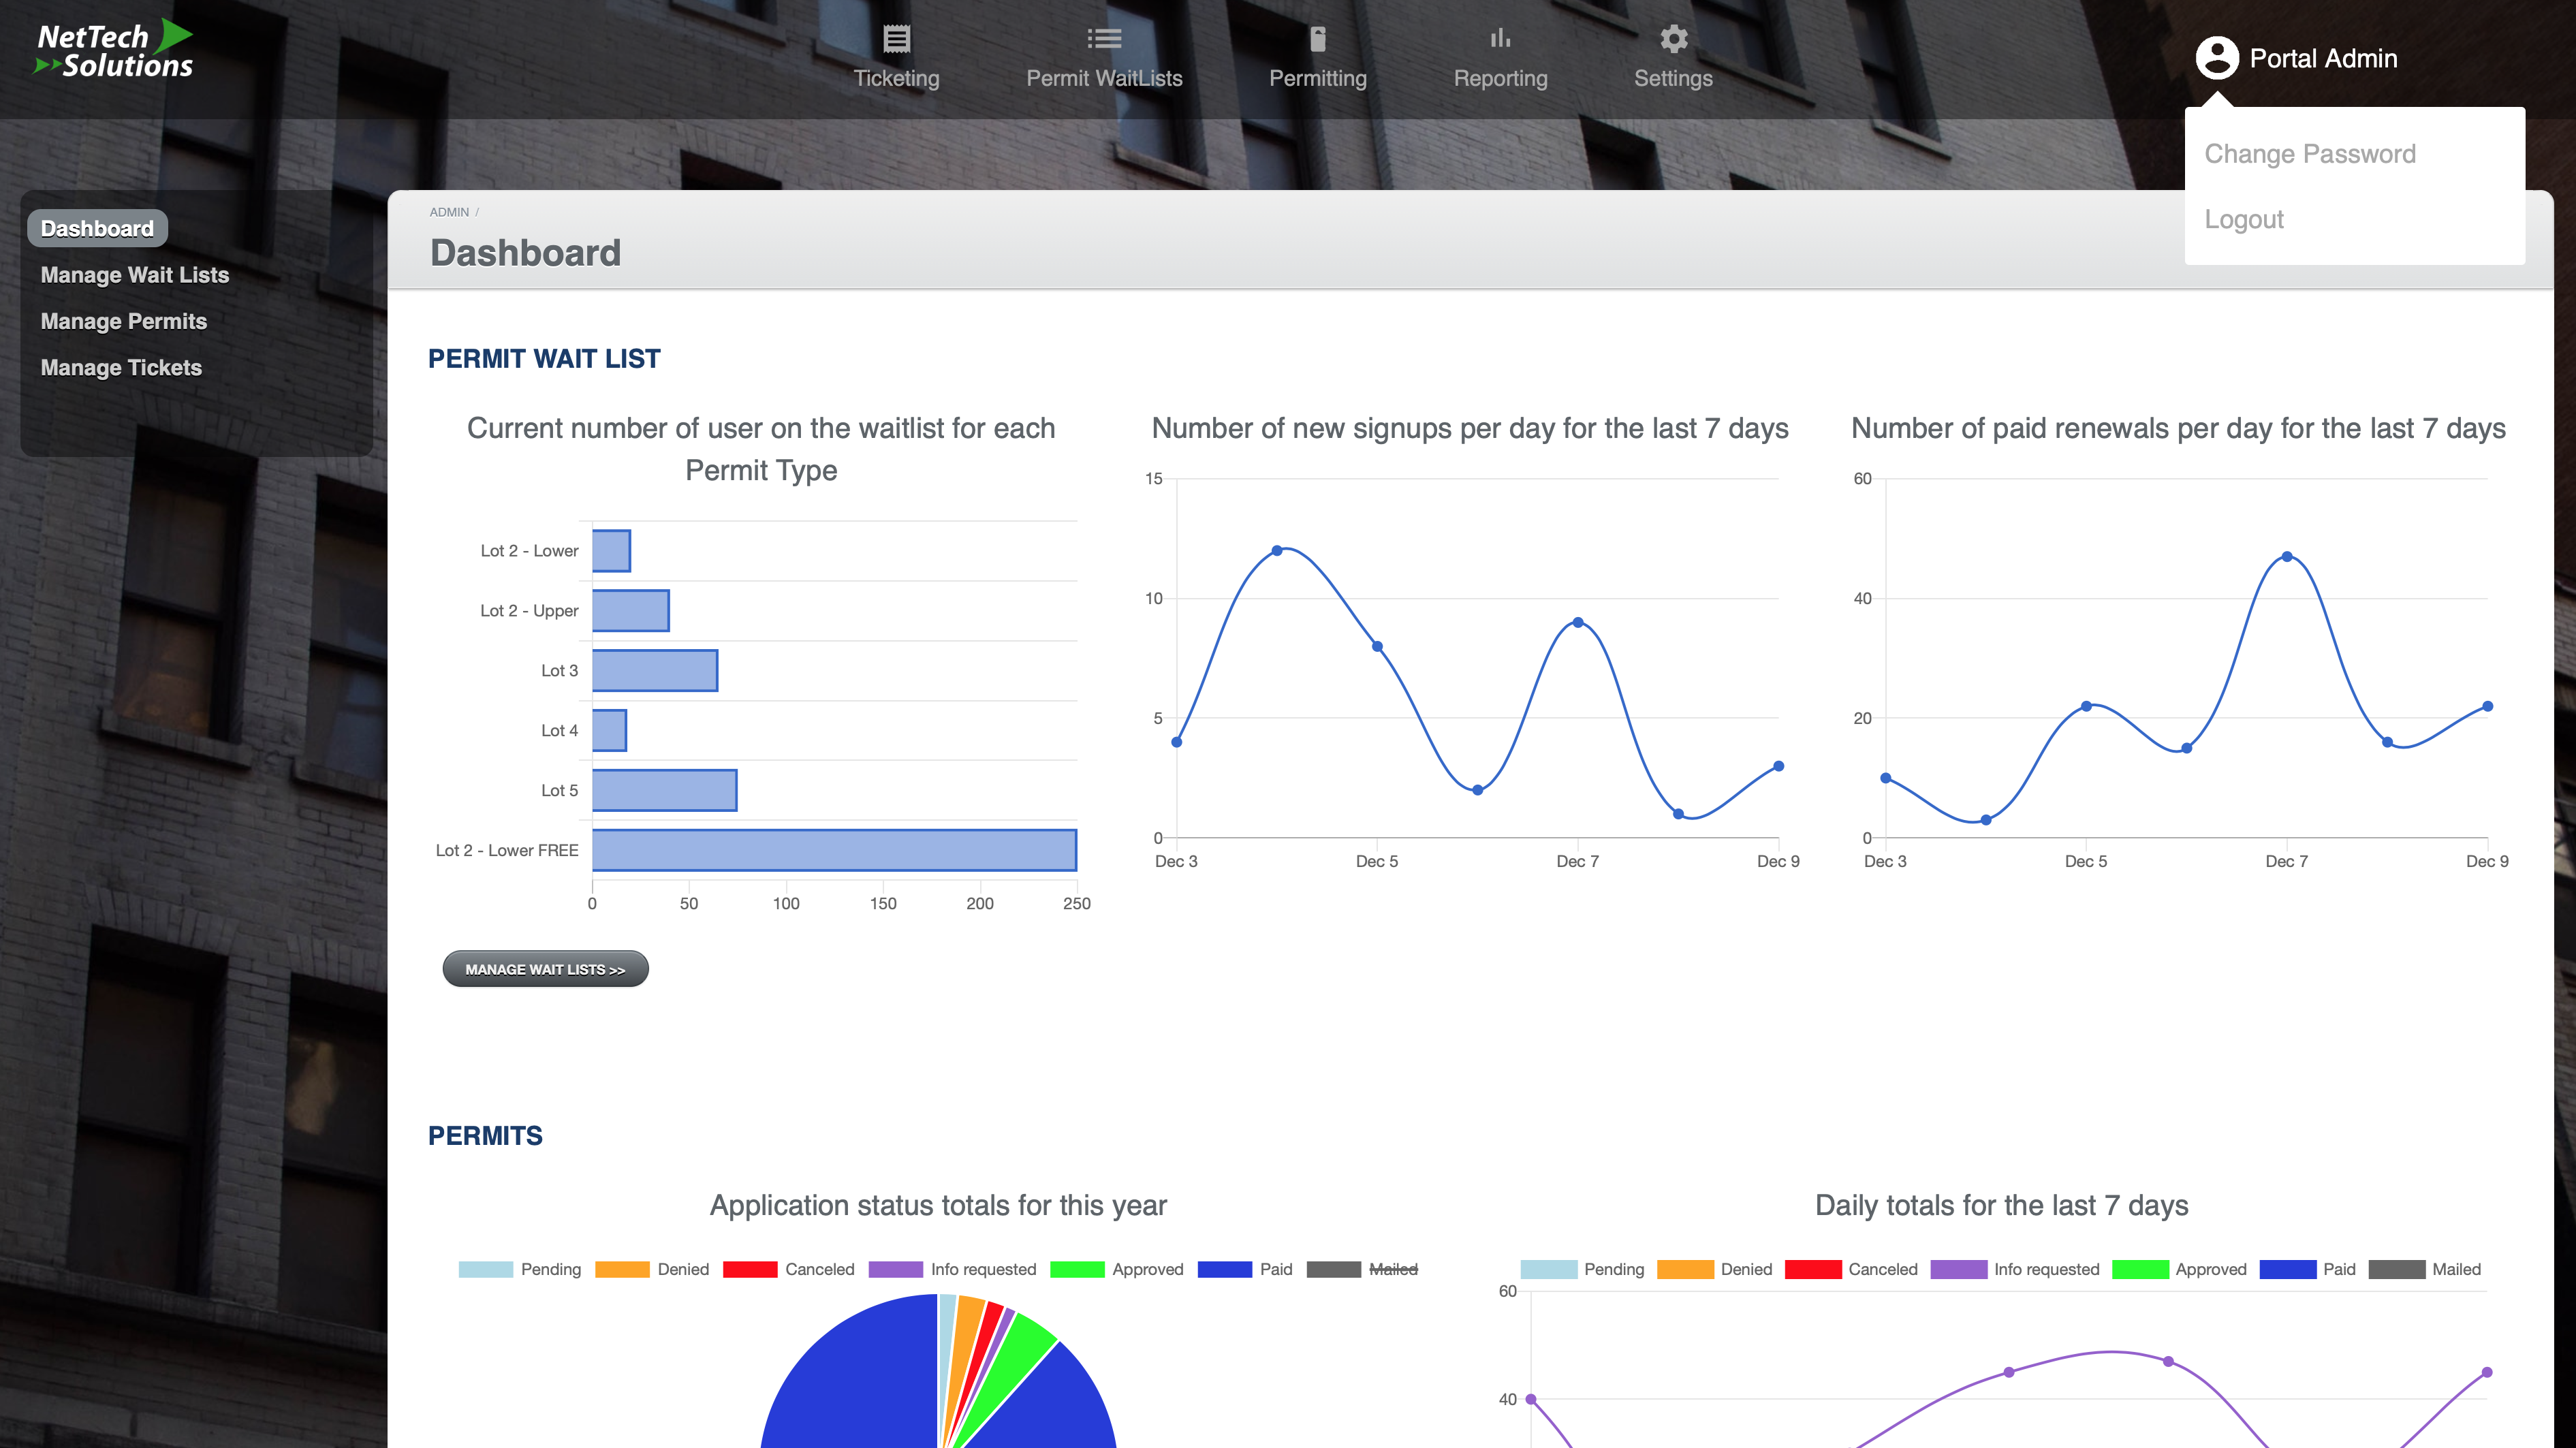Click 'Daily totals for the last 7 days' title

tap(2001, 1205)
